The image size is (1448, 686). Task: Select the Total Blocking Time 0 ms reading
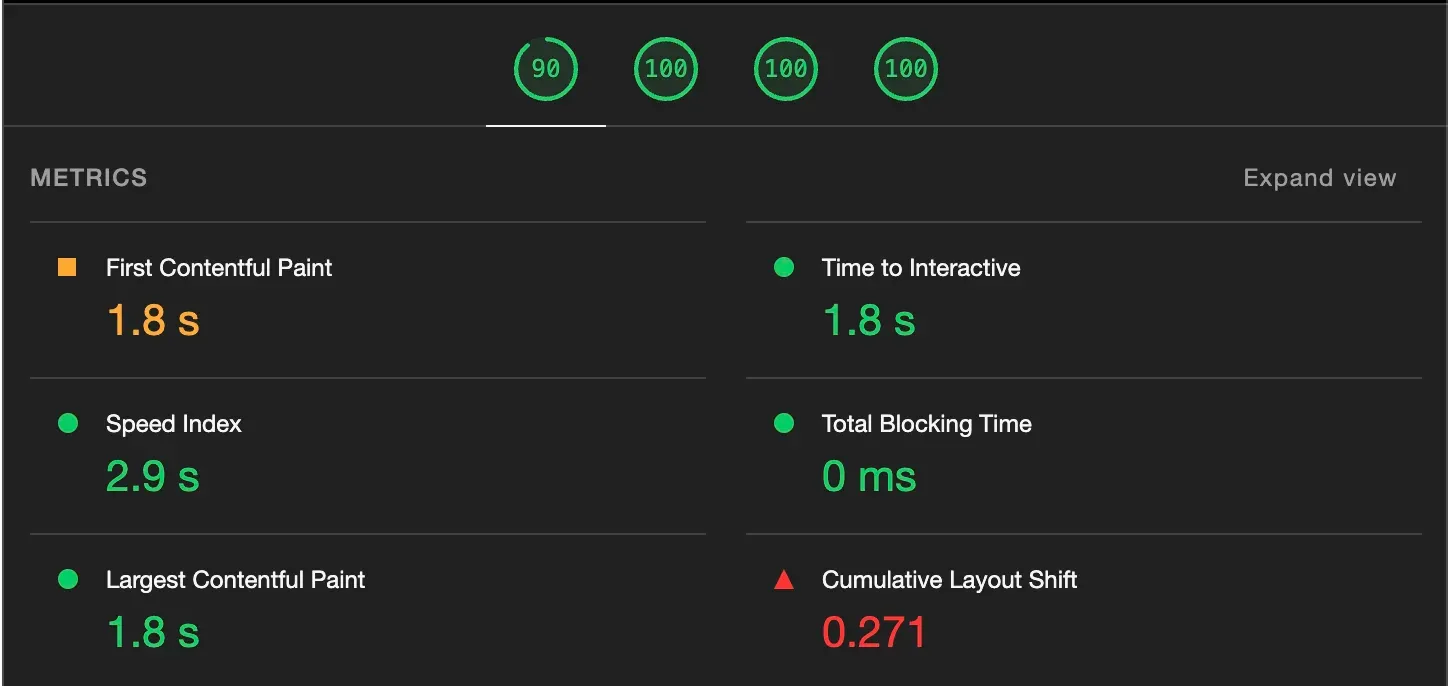point(870,475)
